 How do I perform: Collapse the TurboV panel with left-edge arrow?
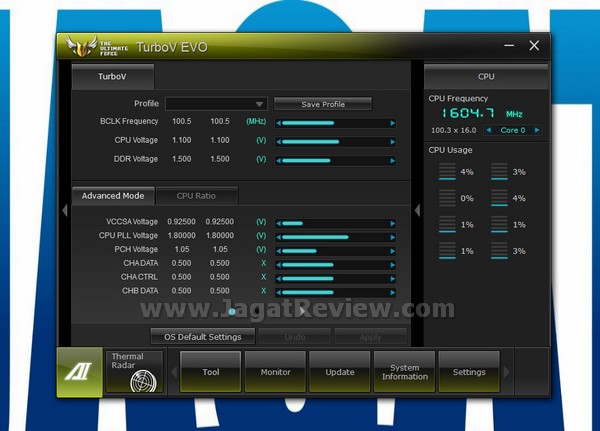pyautogui.click(x=65, y=210)
